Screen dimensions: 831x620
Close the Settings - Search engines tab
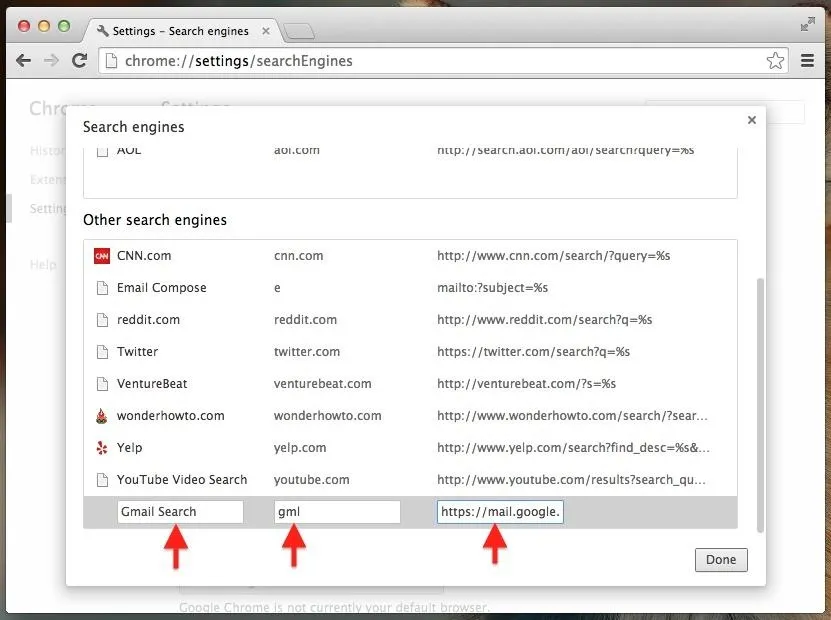click(266, 31)
